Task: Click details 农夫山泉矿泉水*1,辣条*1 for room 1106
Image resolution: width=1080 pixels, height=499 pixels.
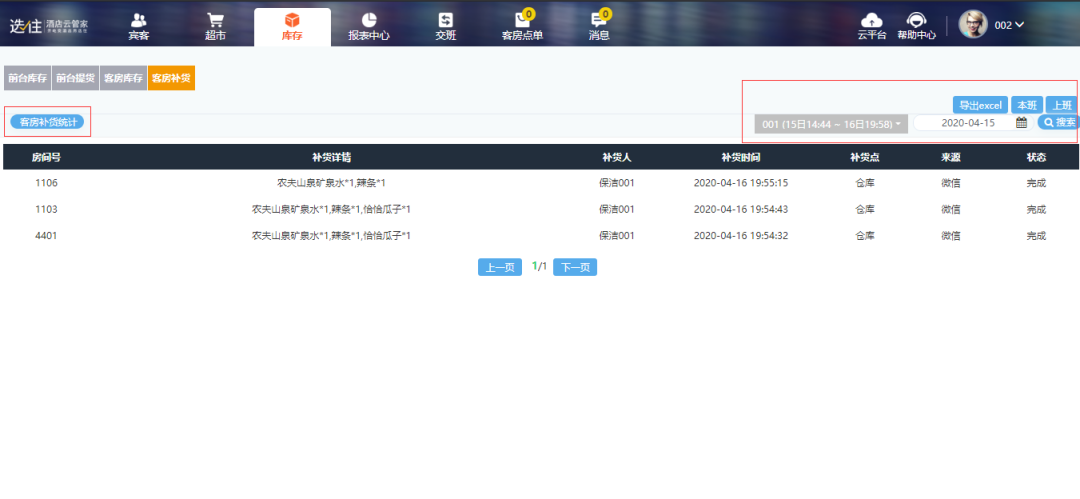Action: coord(331,183)
